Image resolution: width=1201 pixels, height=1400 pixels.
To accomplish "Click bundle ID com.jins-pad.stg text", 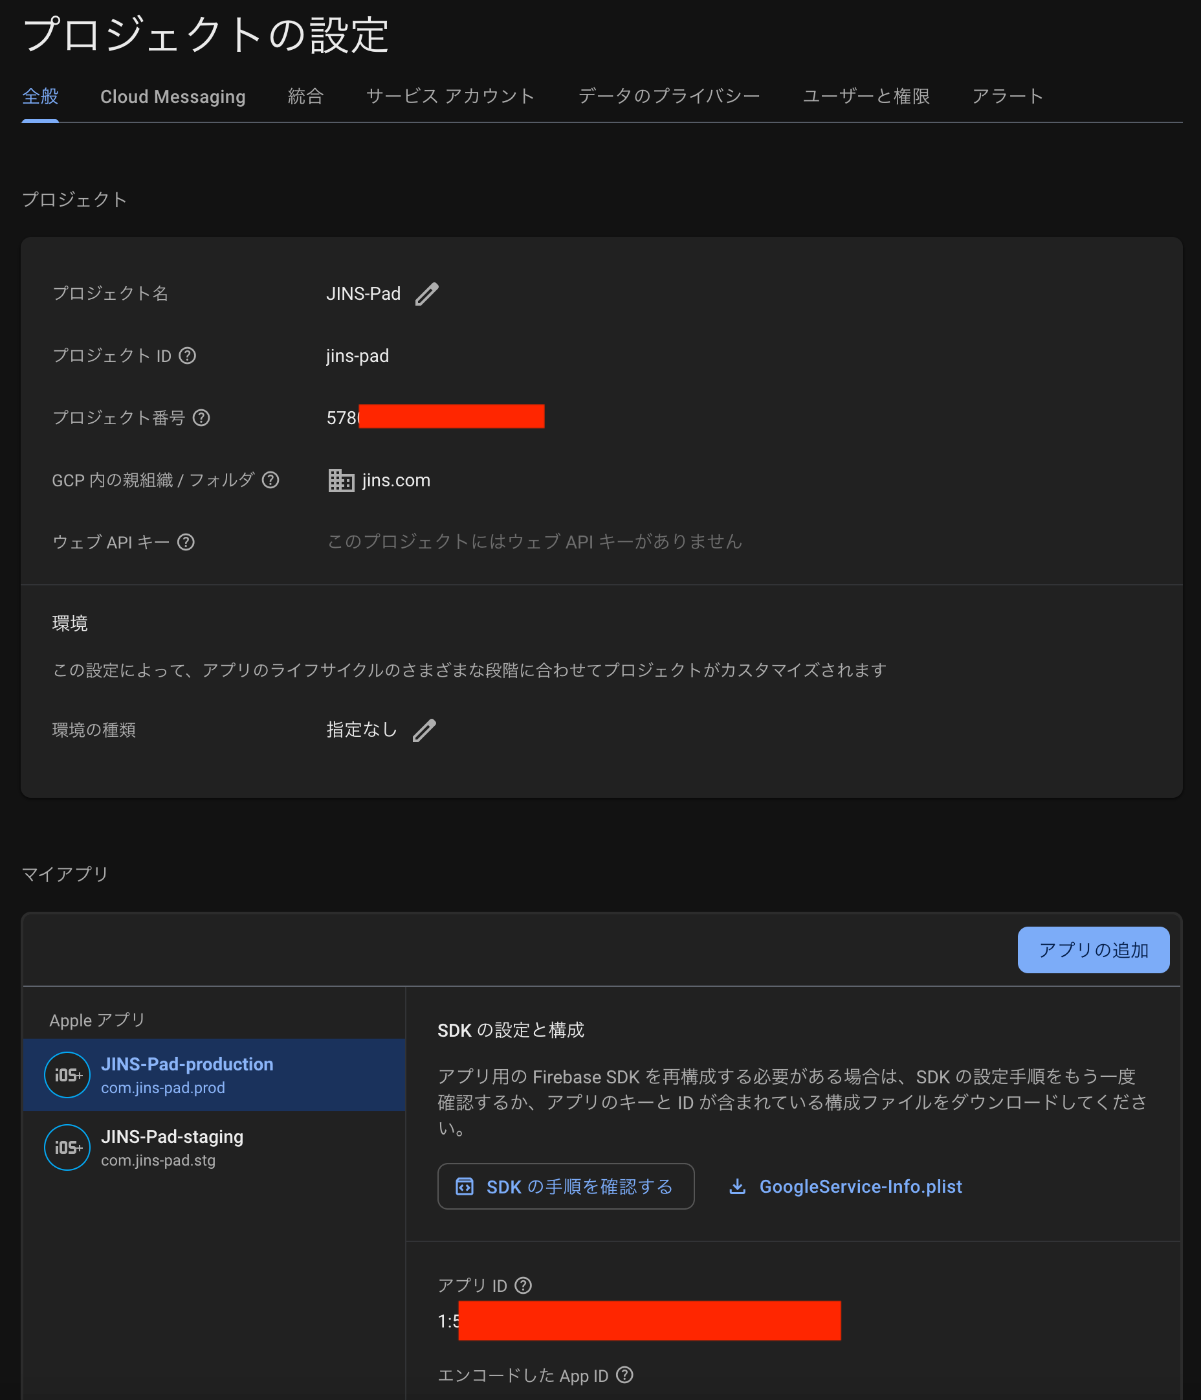I will (x=158, y=1161).
